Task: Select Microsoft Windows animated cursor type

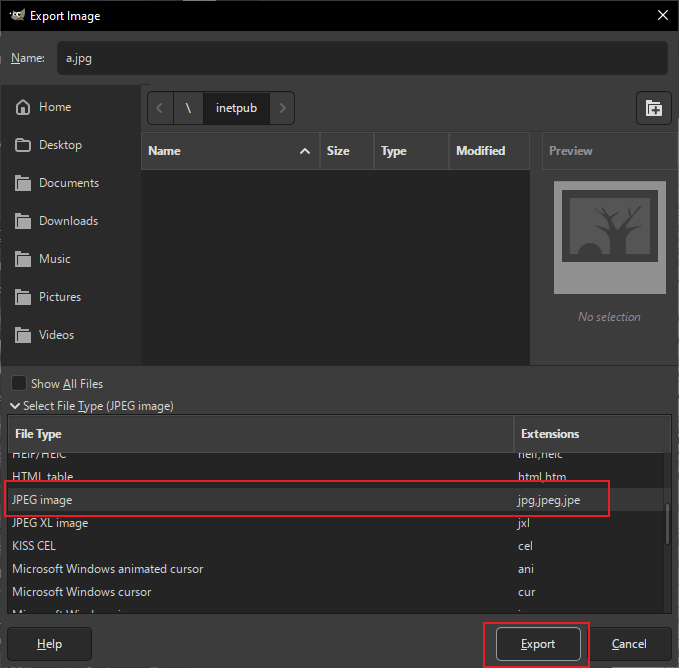Action: [107, 569]
